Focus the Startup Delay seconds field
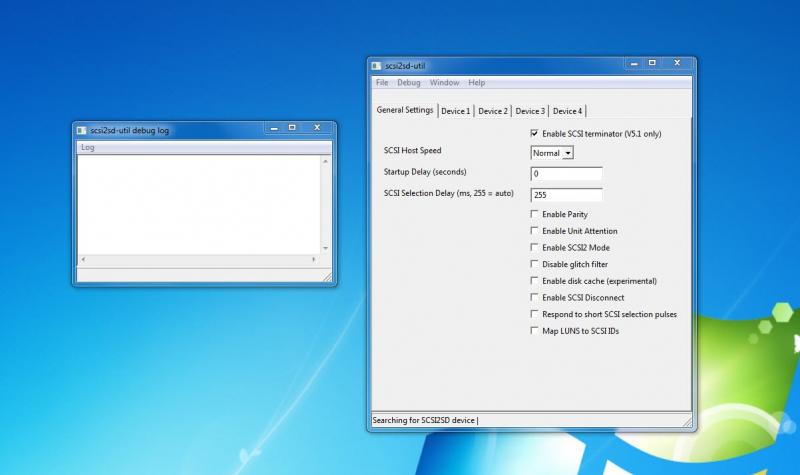 click(x=566, y=174)
